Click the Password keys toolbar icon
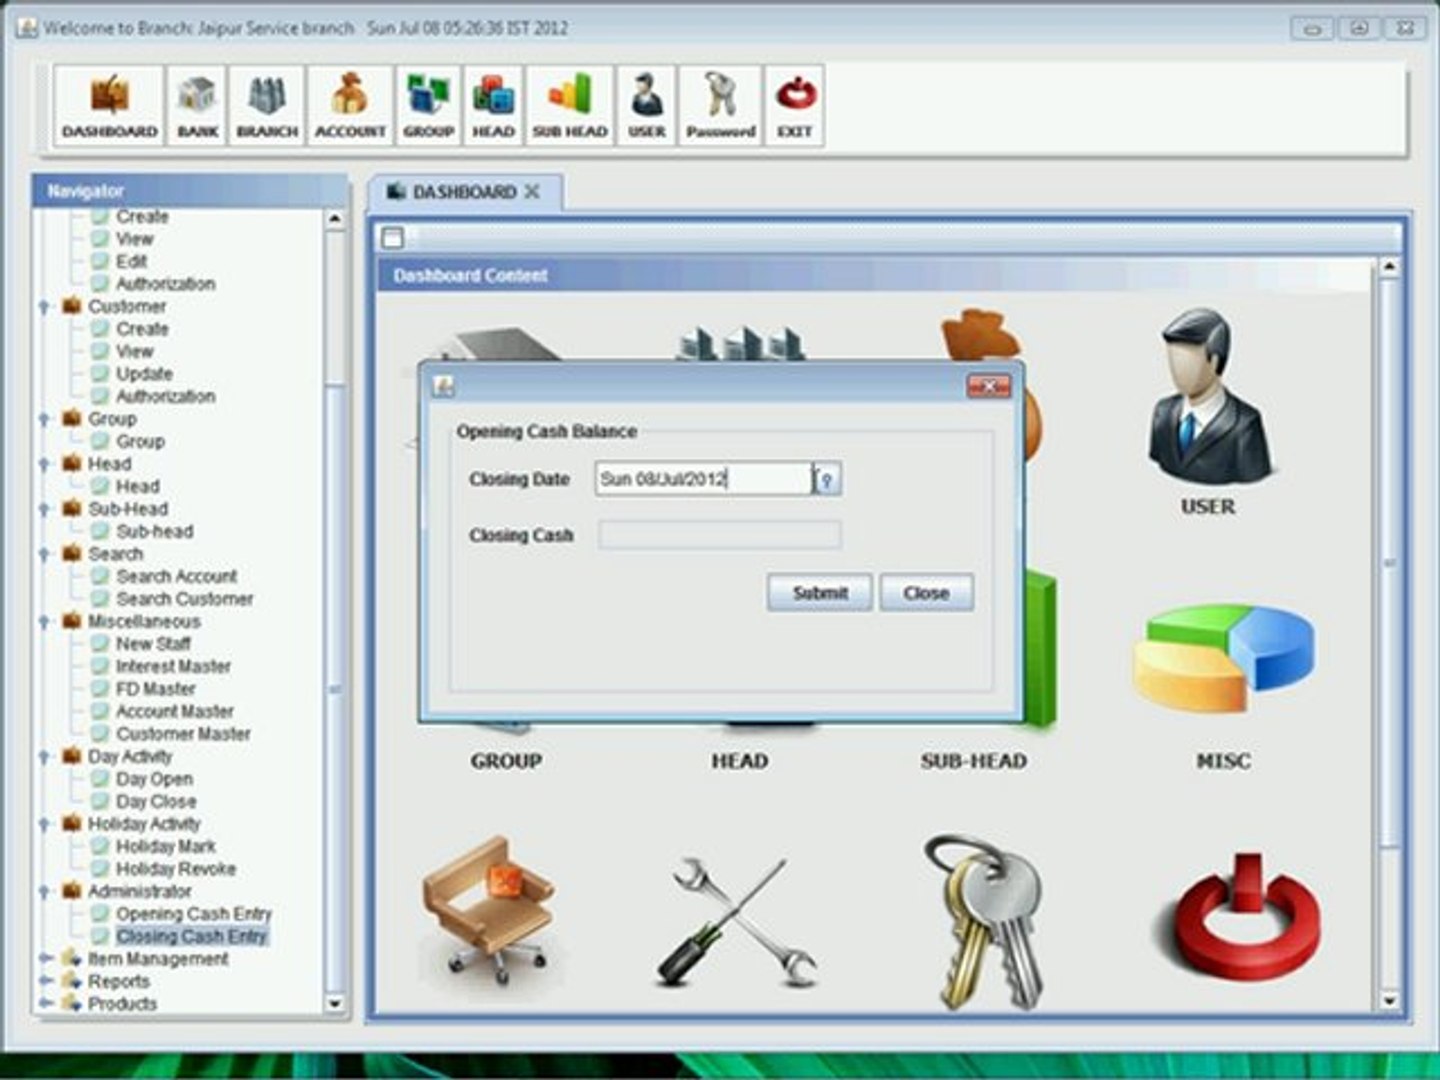1440x1080 pixels. (x=720, y=106)
